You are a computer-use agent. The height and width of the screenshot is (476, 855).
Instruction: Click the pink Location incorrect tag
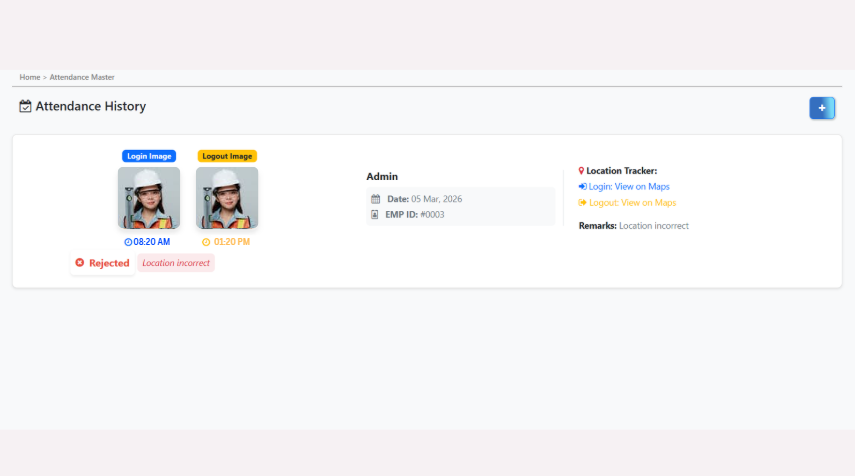tap(176, 263)
